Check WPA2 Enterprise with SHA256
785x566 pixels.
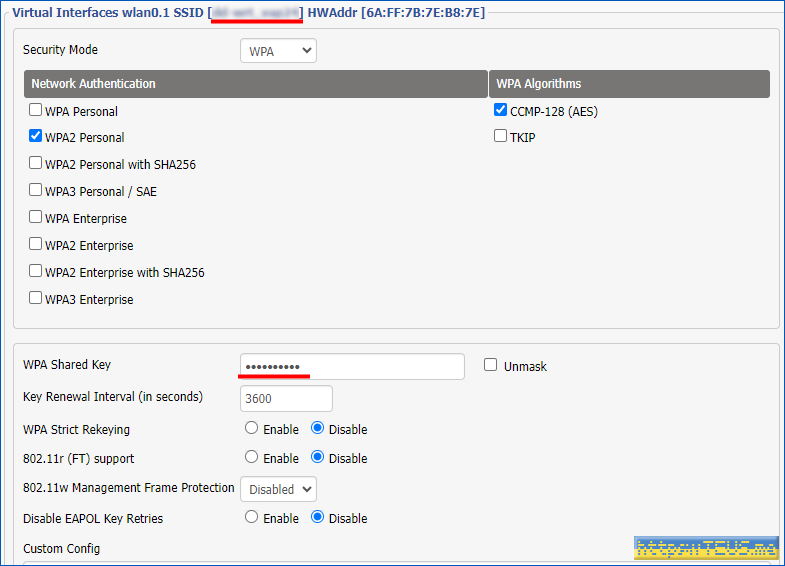pos(36,272)
